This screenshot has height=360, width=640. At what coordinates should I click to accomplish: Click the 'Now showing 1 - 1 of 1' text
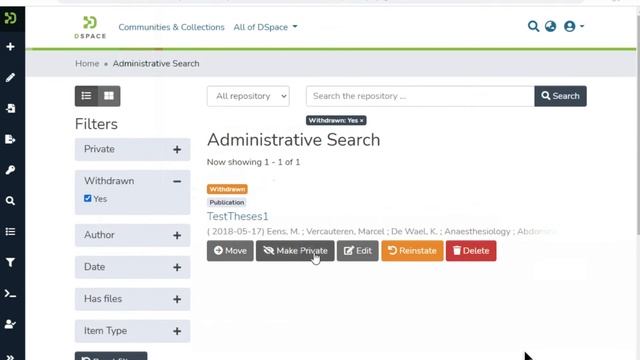tap(253, 162)
